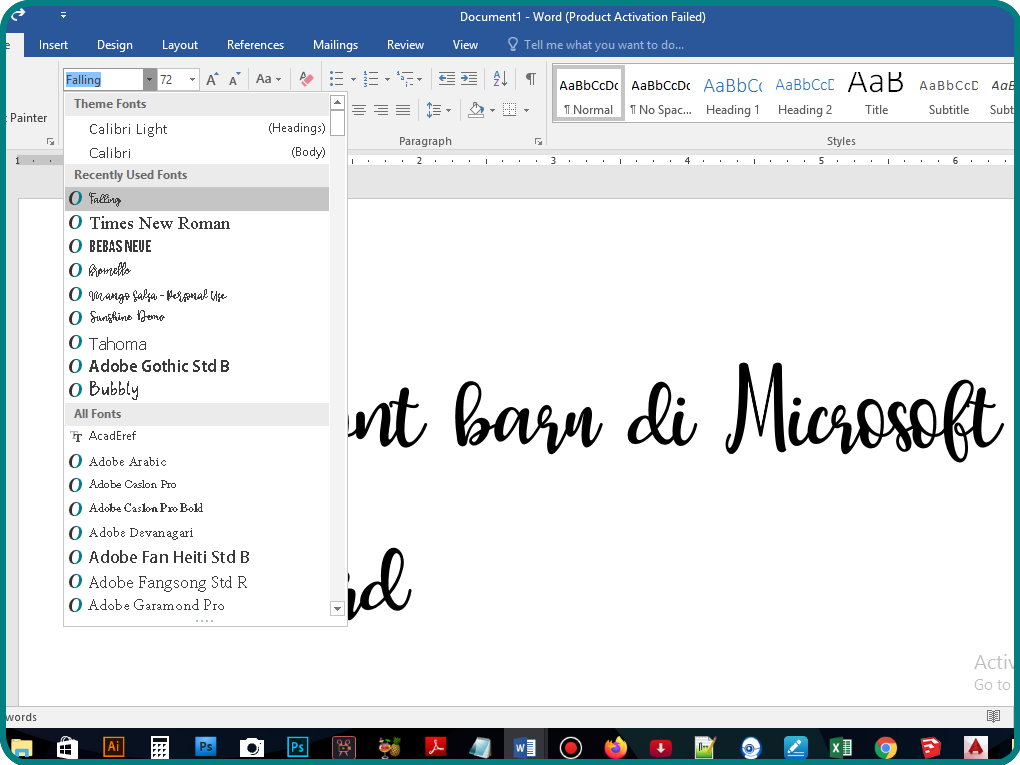The height and width of the screenshot is (765, 1020).
Task: Click the Increase Font Size icon
Action: click(x=212, y=79)
